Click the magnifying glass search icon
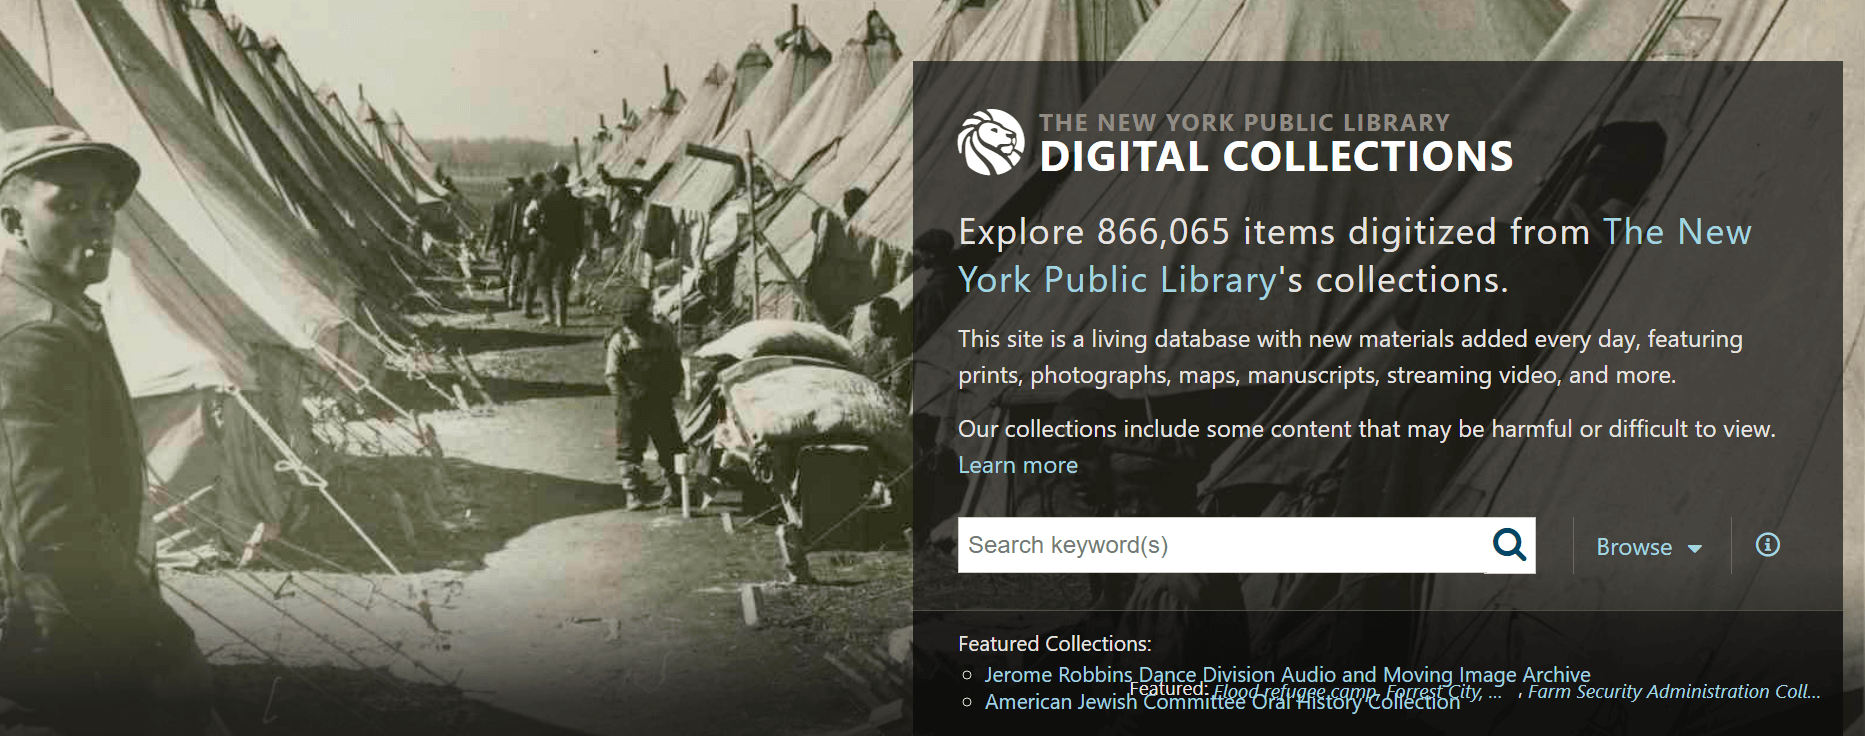The width and height of the screenshot is (1865, 736). click(x=1509, y=545)
